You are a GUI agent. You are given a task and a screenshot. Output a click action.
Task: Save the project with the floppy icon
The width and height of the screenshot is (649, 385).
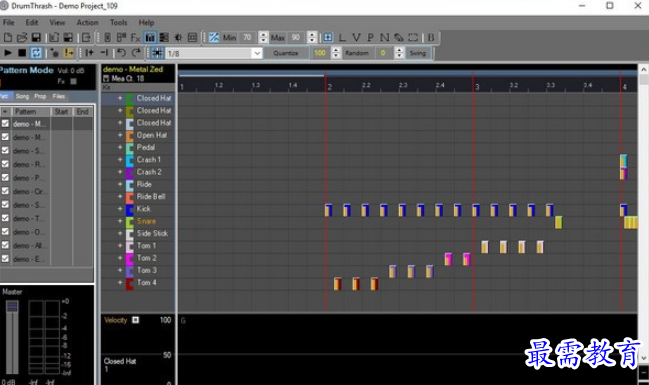(36, 38)
